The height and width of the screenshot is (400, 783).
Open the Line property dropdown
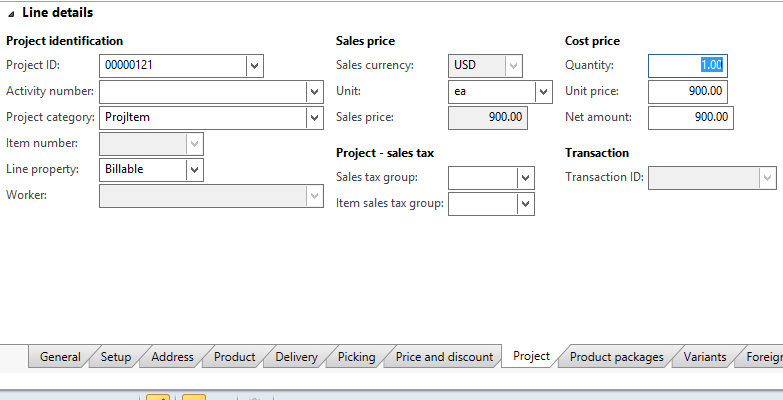195,170
